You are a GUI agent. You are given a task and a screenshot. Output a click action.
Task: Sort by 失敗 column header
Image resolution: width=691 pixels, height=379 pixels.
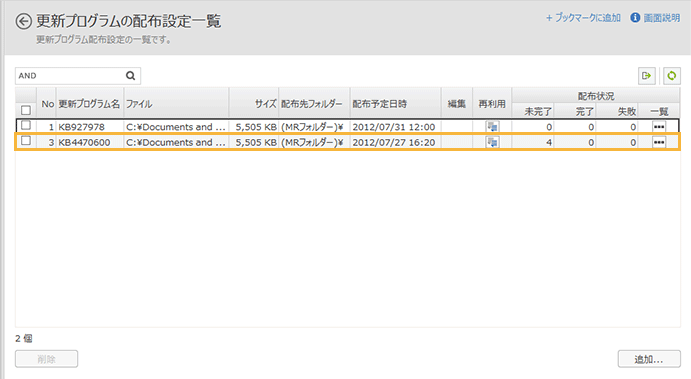[617, 111]
